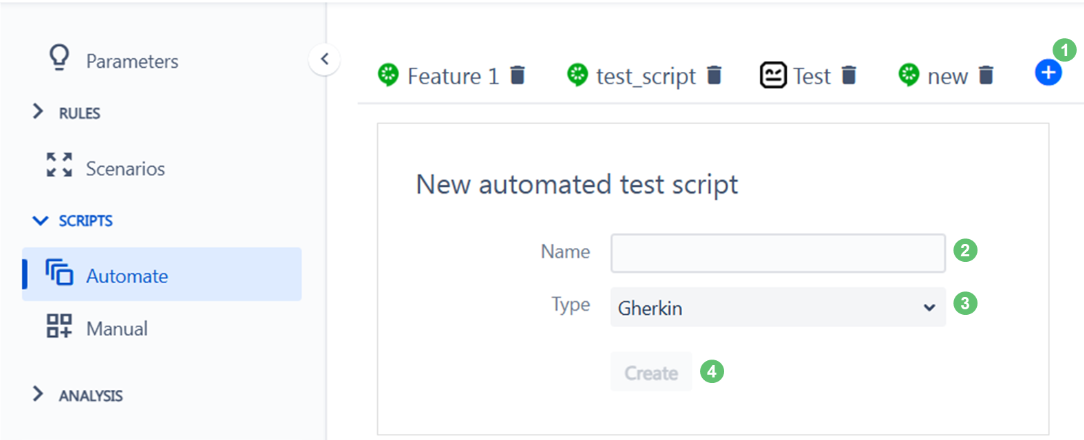The height and width of the screenshot is (440, 1084).
Task: Delete the 'new' script via trash icon
Action: 987,75
